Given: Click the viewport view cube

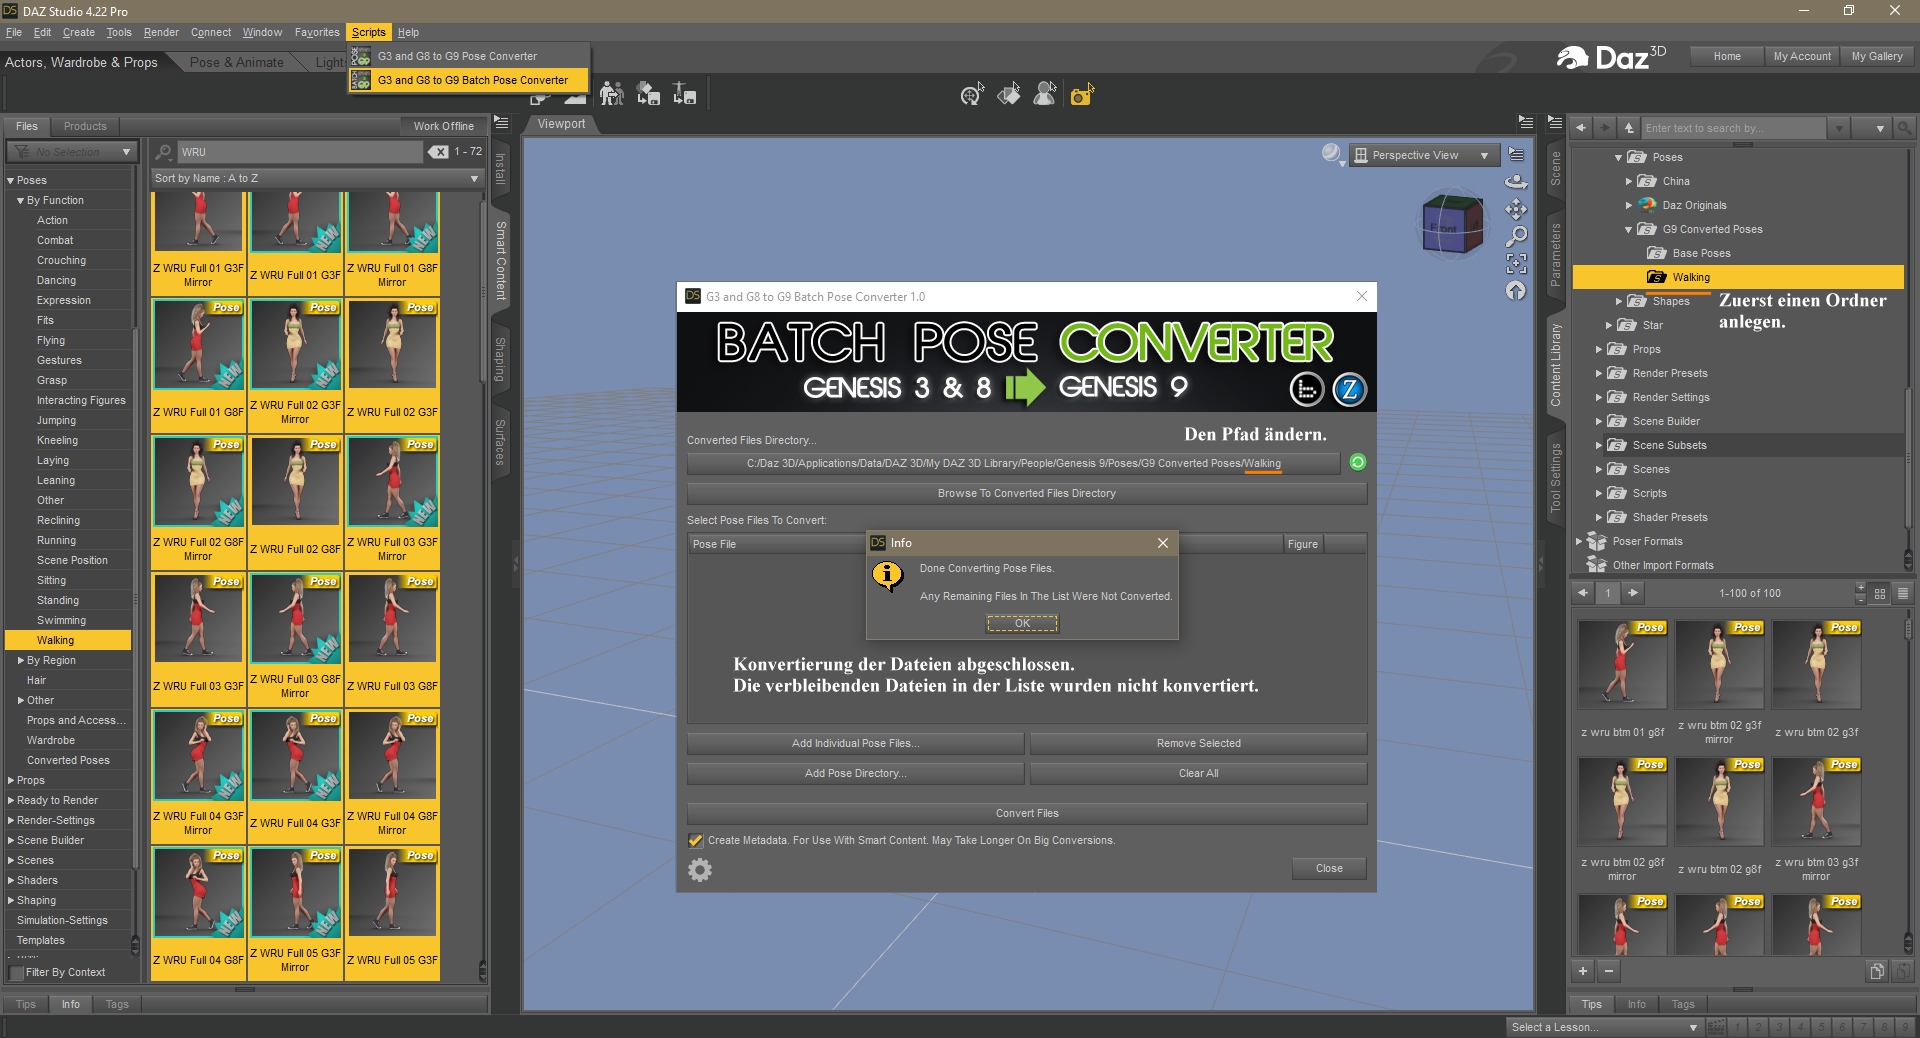Looking at the screenshot, I should [1453, 224].
